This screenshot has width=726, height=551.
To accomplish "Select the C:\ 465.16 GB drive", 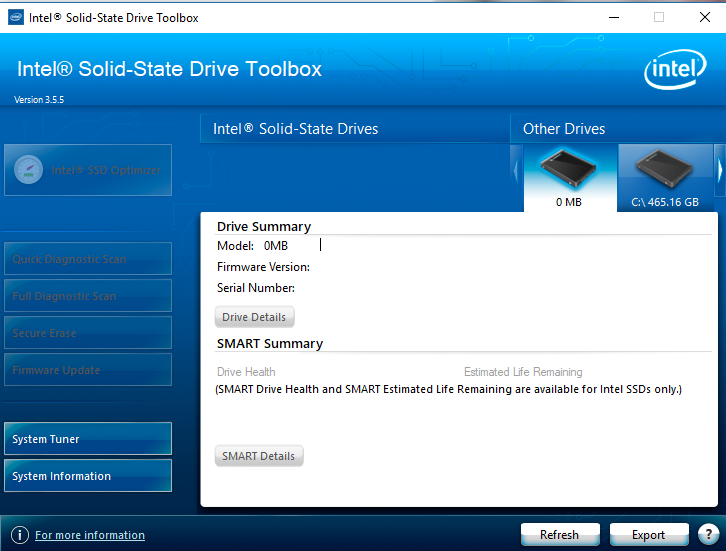I will tap(665, 178).
